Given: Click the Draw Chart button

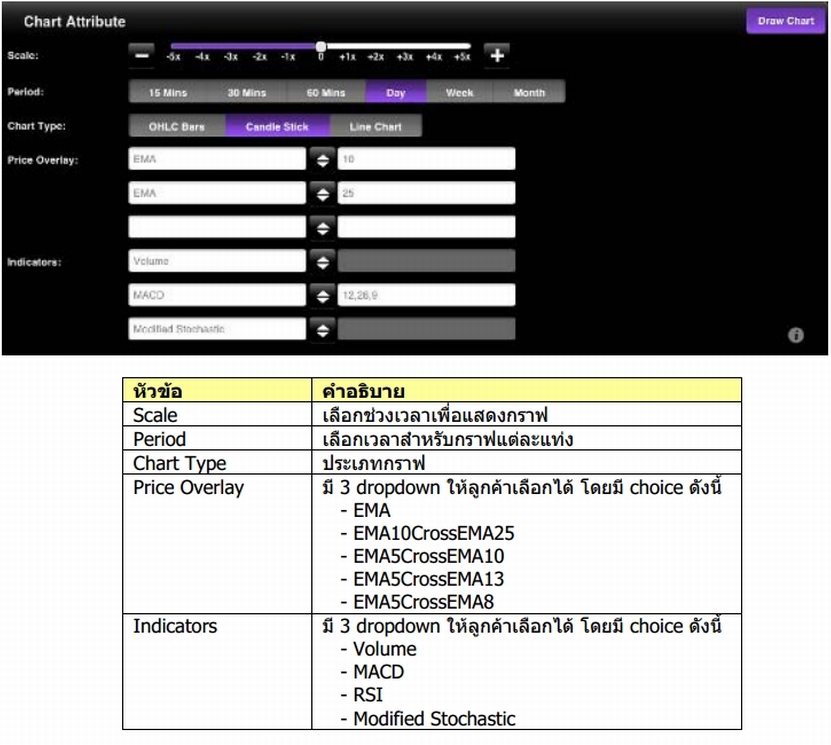Looking at the screenshot, I should click(x=786, y=20).
